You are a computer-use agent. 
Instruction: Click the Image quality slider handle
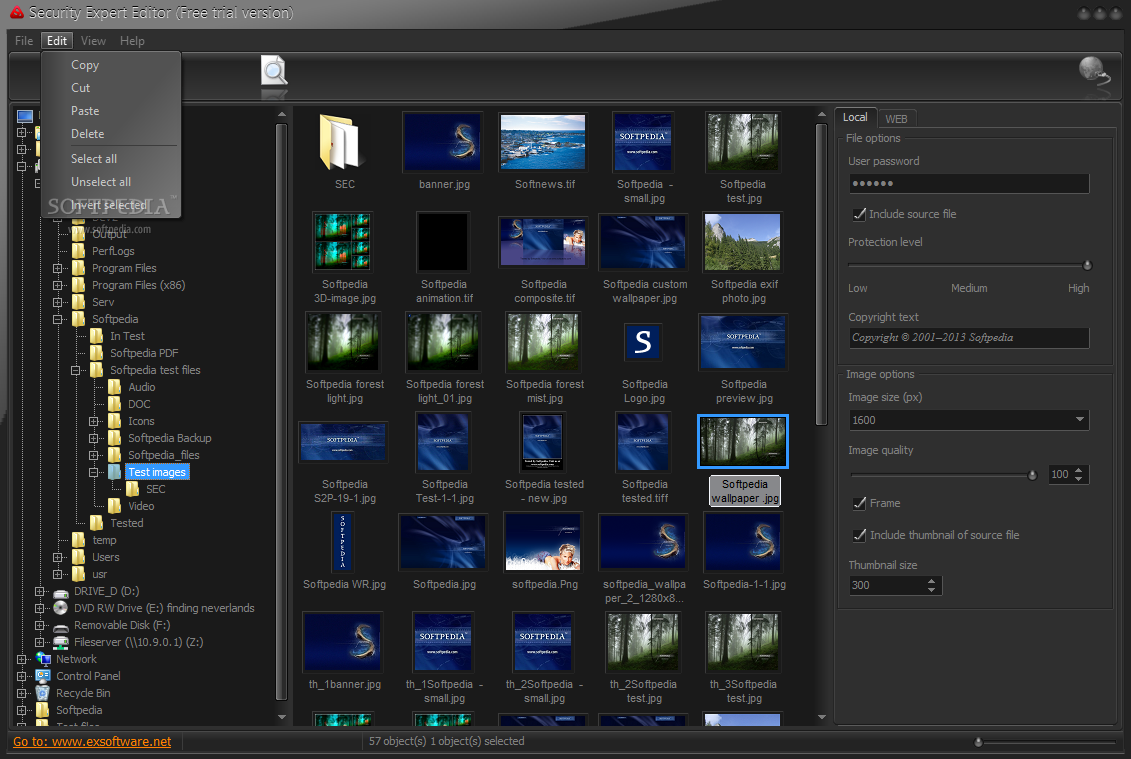point(1032,475)
